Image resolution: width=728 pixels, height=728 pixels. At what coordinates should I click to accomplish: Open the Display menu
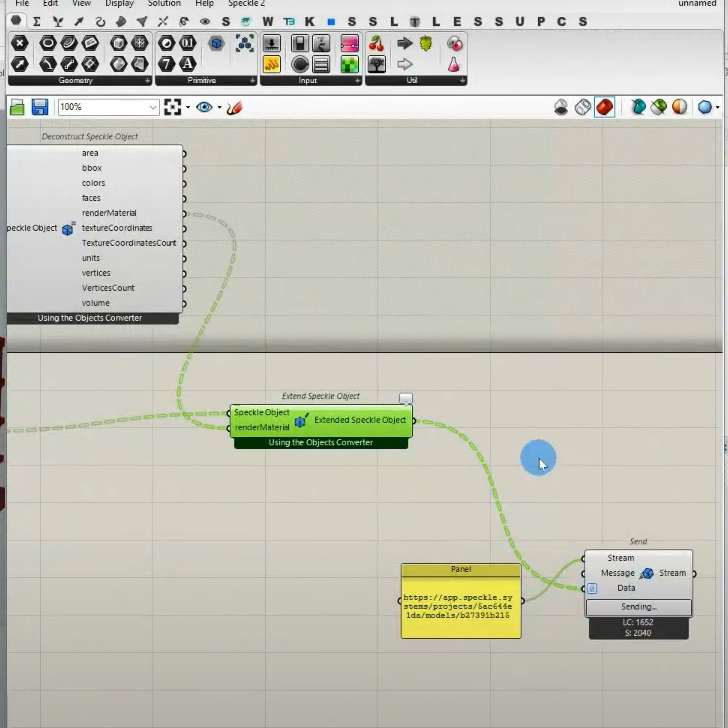pos(119,4)
